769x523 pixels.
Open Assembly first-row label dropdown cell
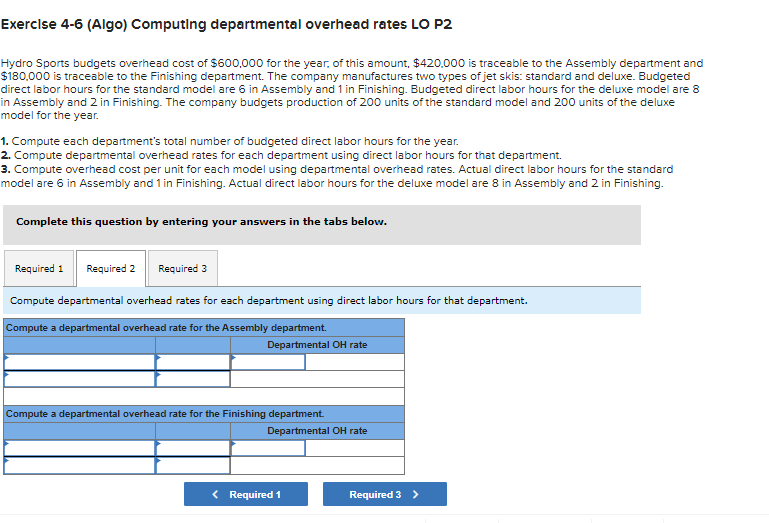coord(79,362)
